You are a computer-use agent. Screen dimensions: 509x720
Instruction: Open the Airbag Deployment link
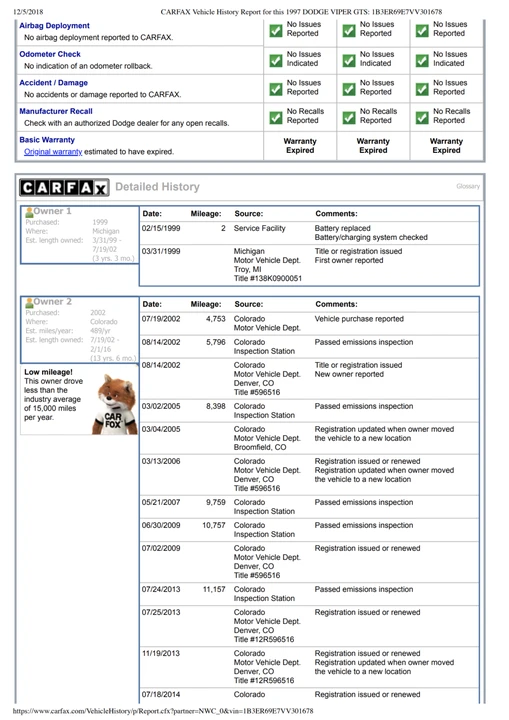coord(54,26)
